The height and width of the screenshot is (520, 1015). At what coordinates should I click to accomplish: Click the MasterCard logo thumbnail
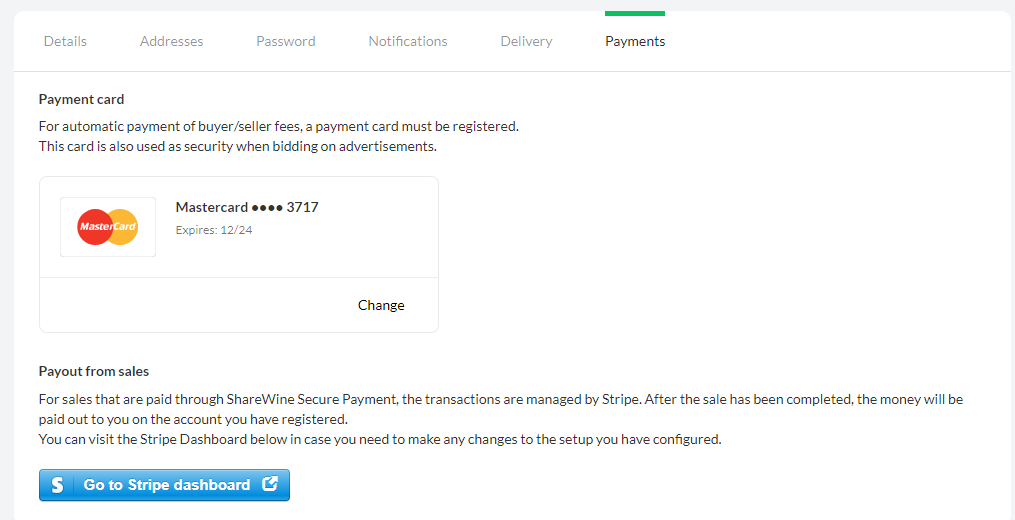point(108,227)
